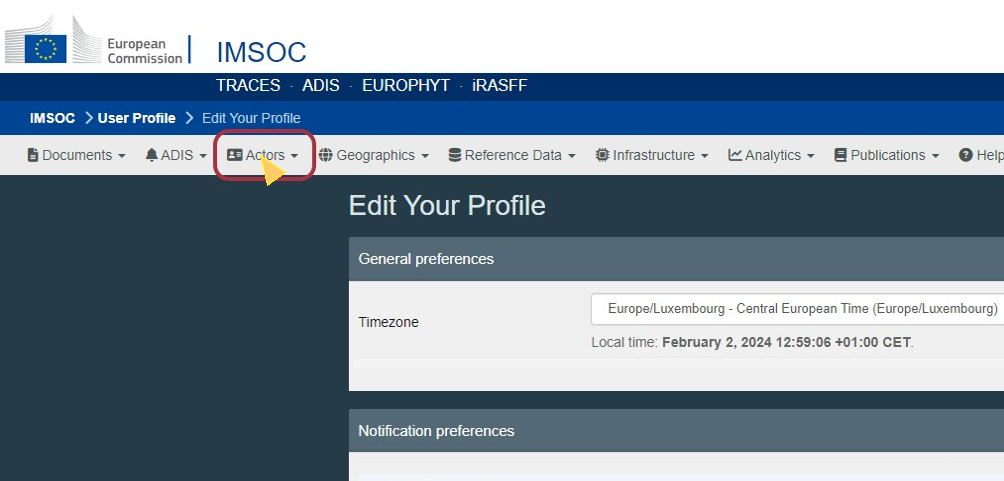Open the Timezone Europe/Luxembourg dropdown
The width and height of the screenshot is (1004, 481).
[x=797, y=309]
